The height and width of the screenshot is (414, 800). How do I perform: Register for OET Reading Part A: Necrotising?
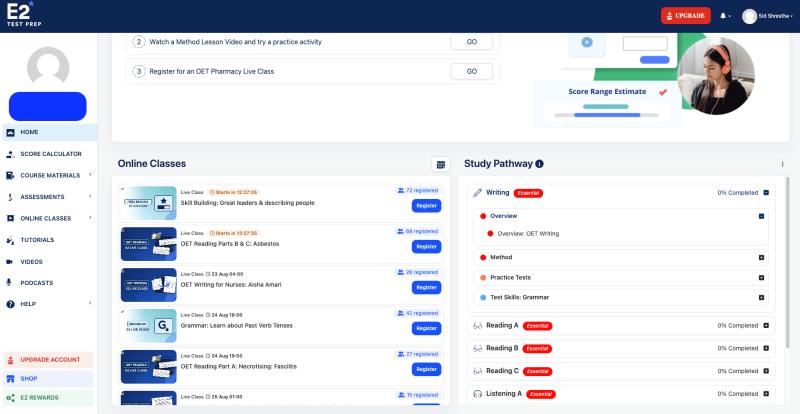pos(427,369)
